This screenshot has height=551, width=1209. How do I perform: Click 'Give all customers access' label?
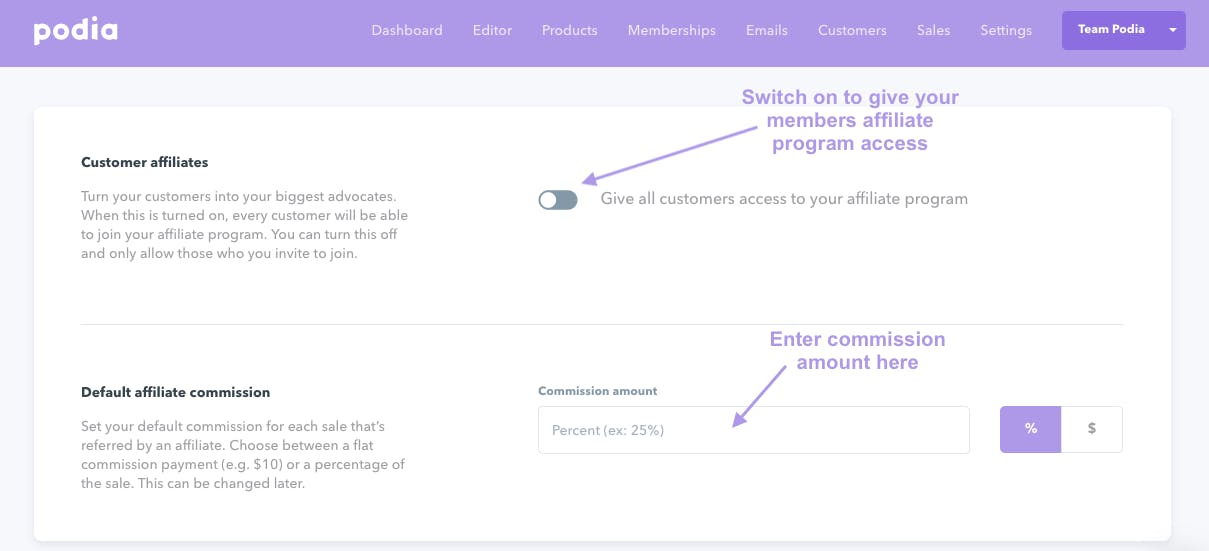(x=784, y=199)
